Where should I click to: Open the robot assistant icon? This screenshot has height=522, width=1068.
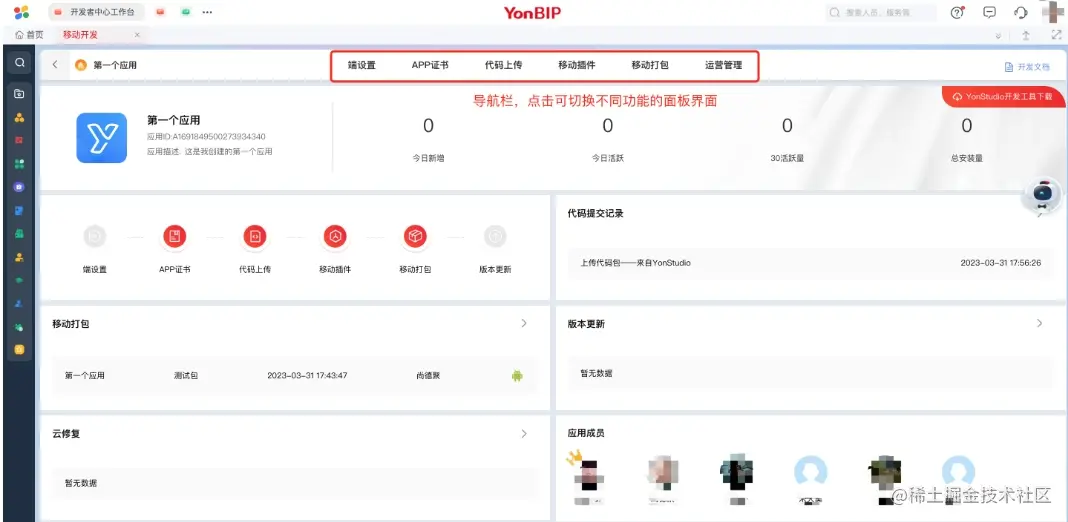pyautogui.click(x=1042, y=193)
